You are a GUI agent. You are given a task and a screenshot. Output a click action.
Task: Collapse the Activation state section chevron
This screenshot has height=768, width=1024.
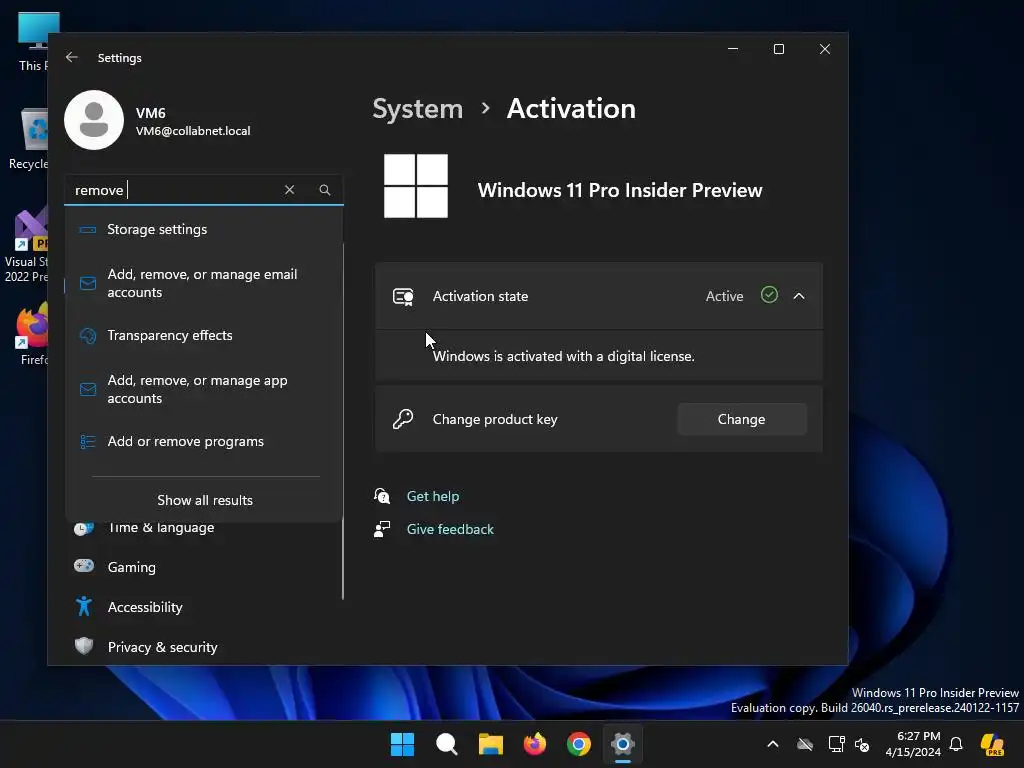click(x=799, y=296)
